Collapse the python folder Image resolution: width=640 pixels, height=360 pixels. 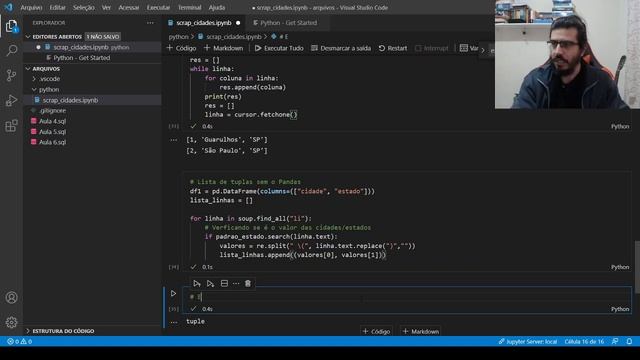pos(46,89)
